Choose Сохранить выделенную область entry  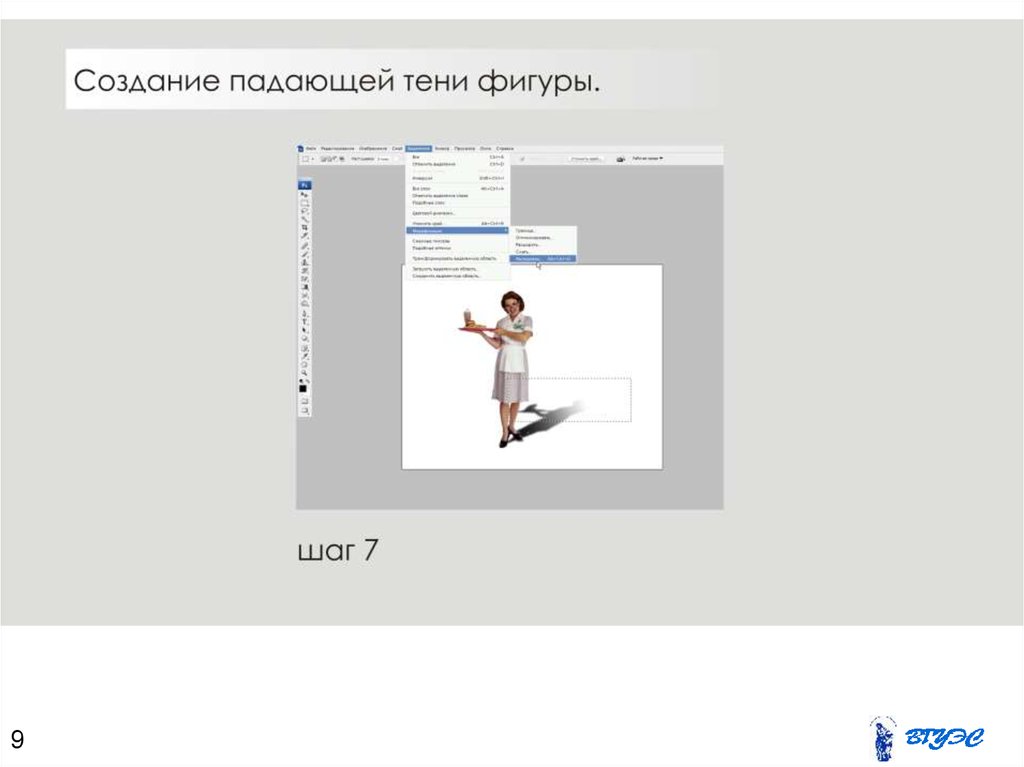(458, 276)
